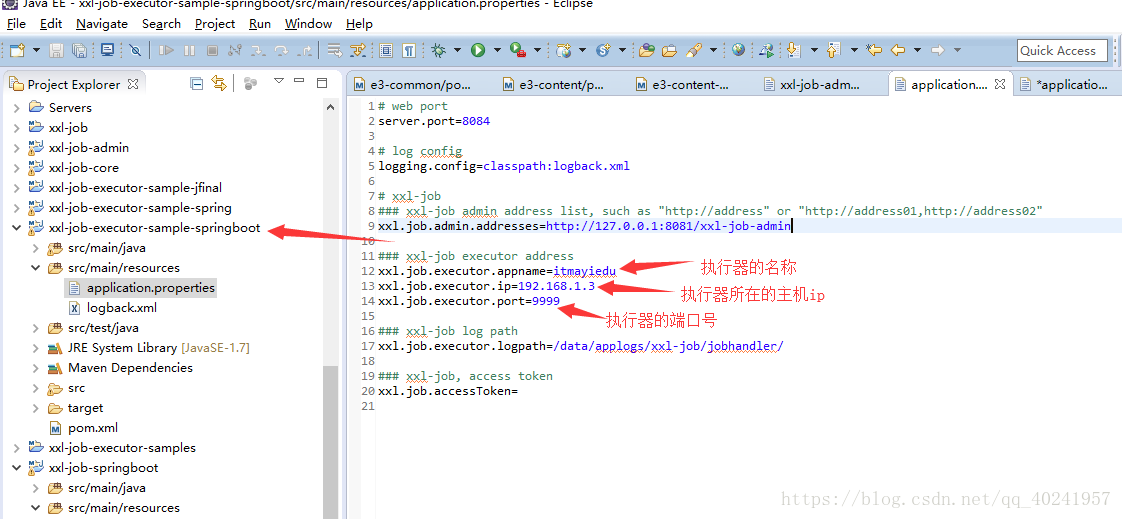This screenshot has width=1122, height=519.
Task: Click in the Quick Access field
Action: click(1062, 50)
